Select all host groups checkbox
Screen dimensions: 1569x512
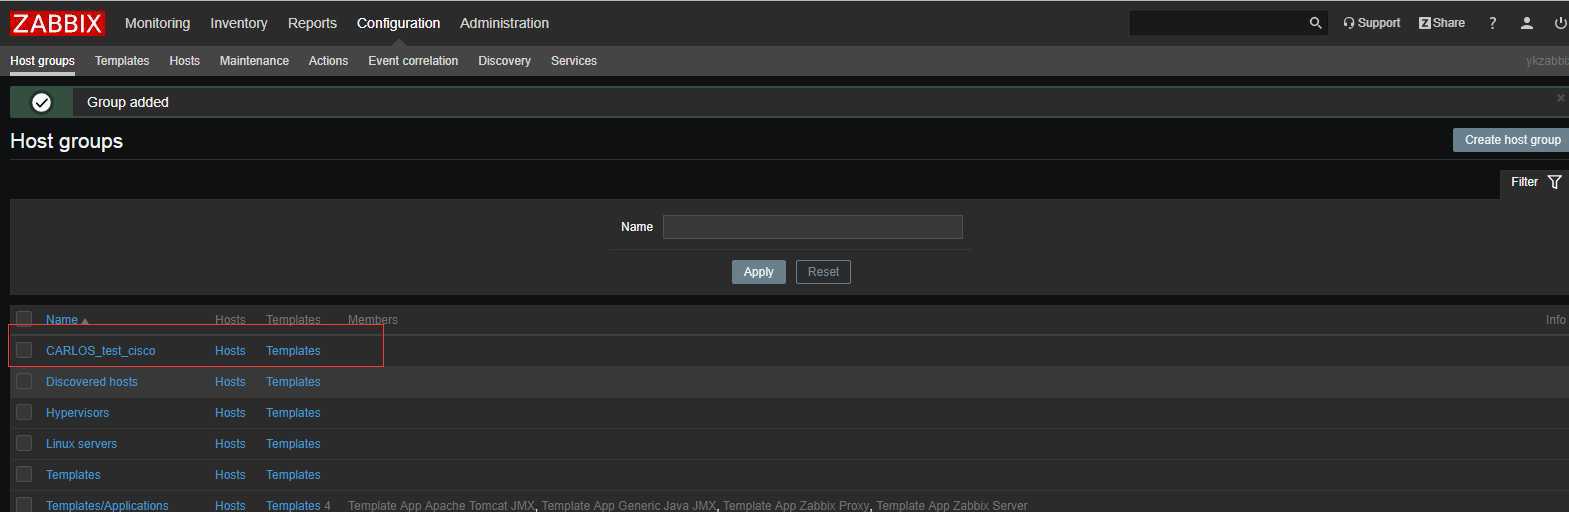(24, 319)
